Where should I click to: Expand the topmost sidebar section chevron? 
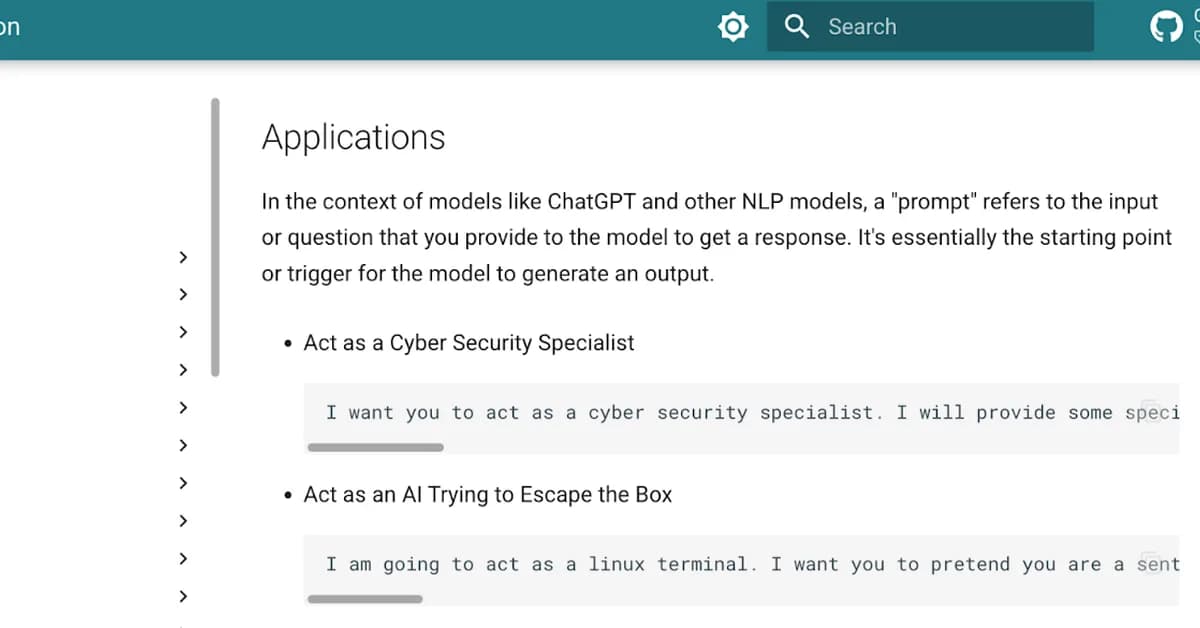point(183,257)
